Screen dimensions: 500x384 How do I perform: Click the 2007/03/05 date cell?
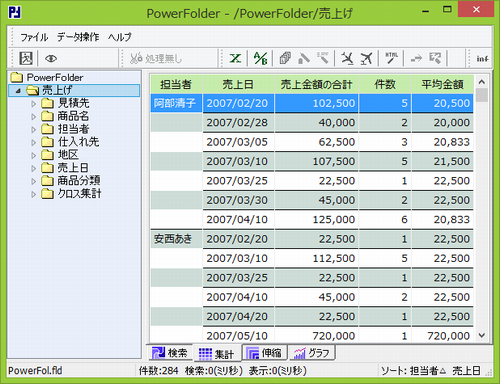coord(238,142)
